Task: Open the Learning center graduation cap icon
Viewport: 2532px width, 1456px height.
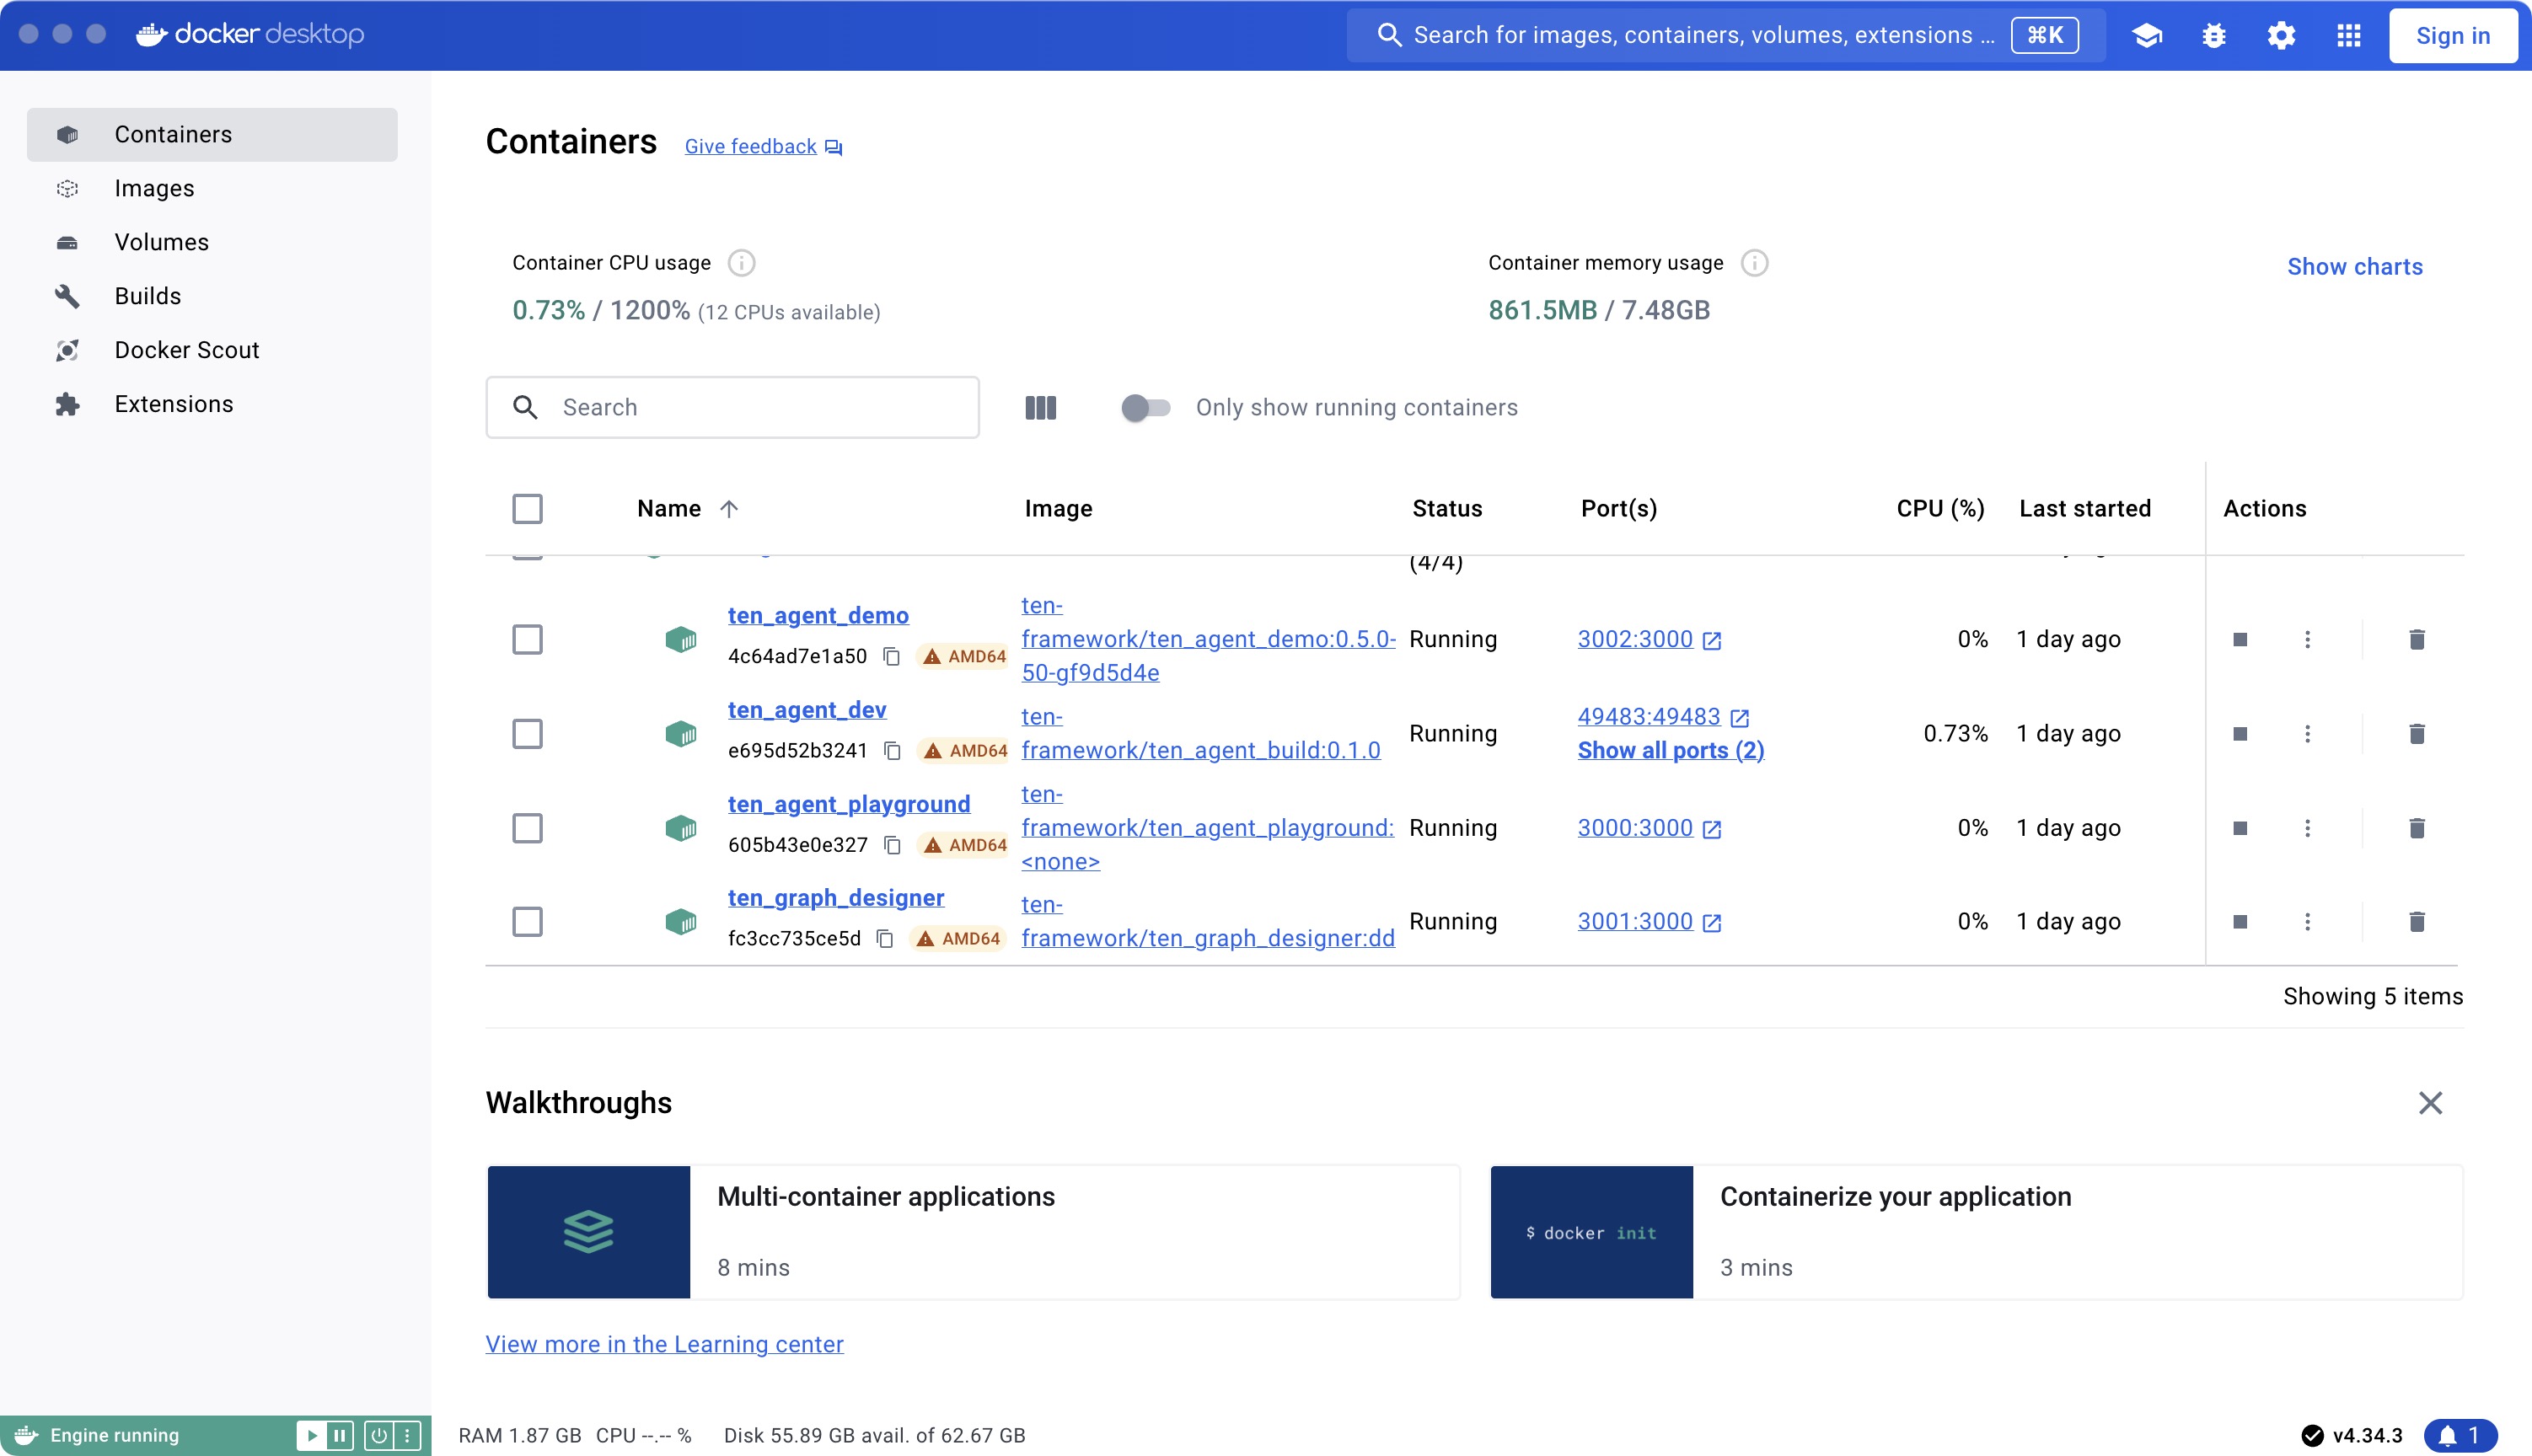Action: click(x=2146, y=36)
